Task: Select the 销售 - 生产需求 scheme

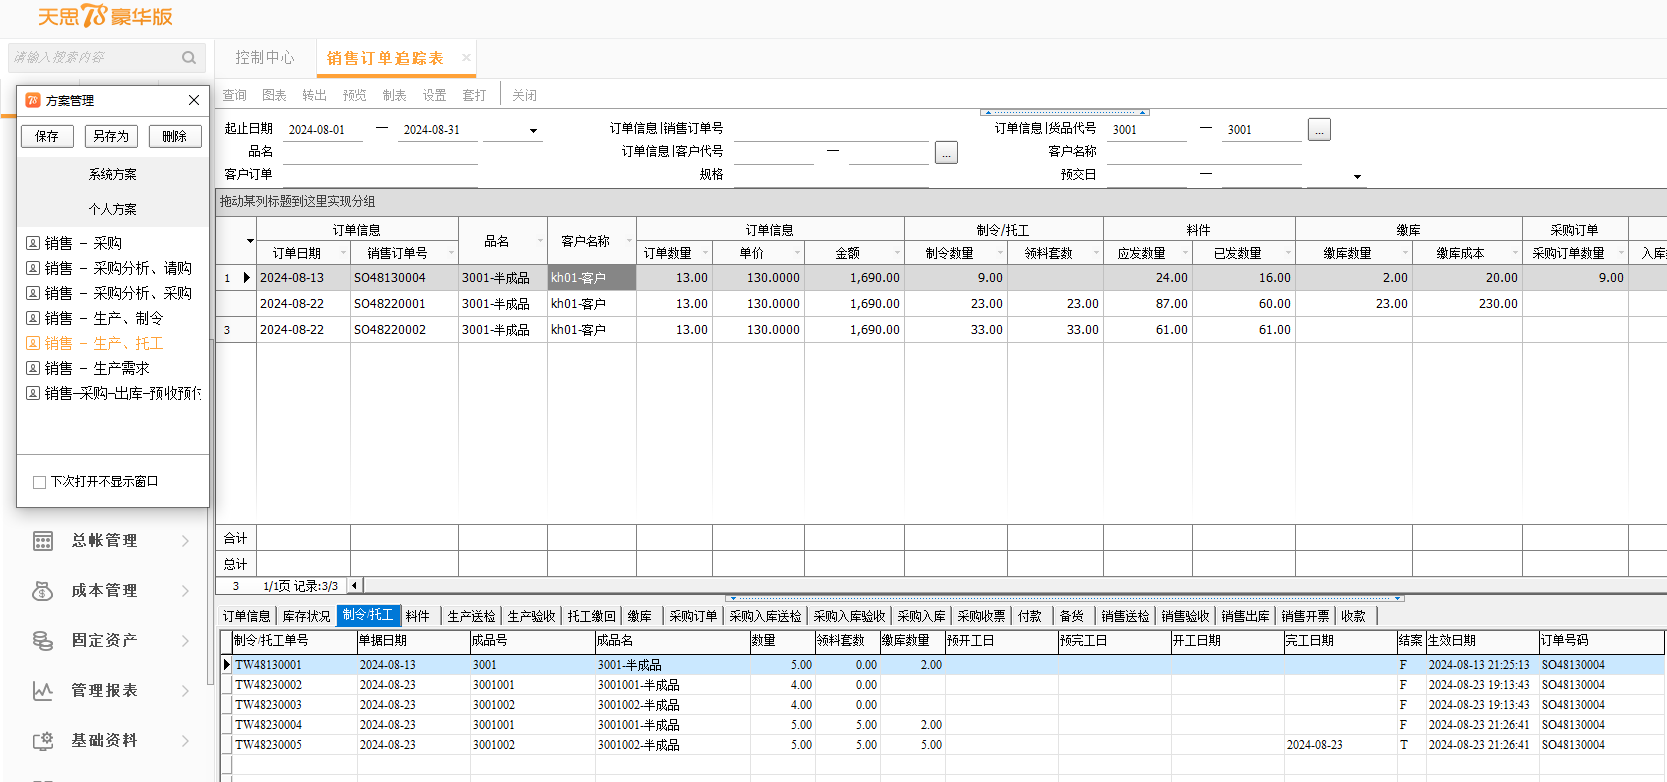Action: pyautogui.click(x=97, y=368)
